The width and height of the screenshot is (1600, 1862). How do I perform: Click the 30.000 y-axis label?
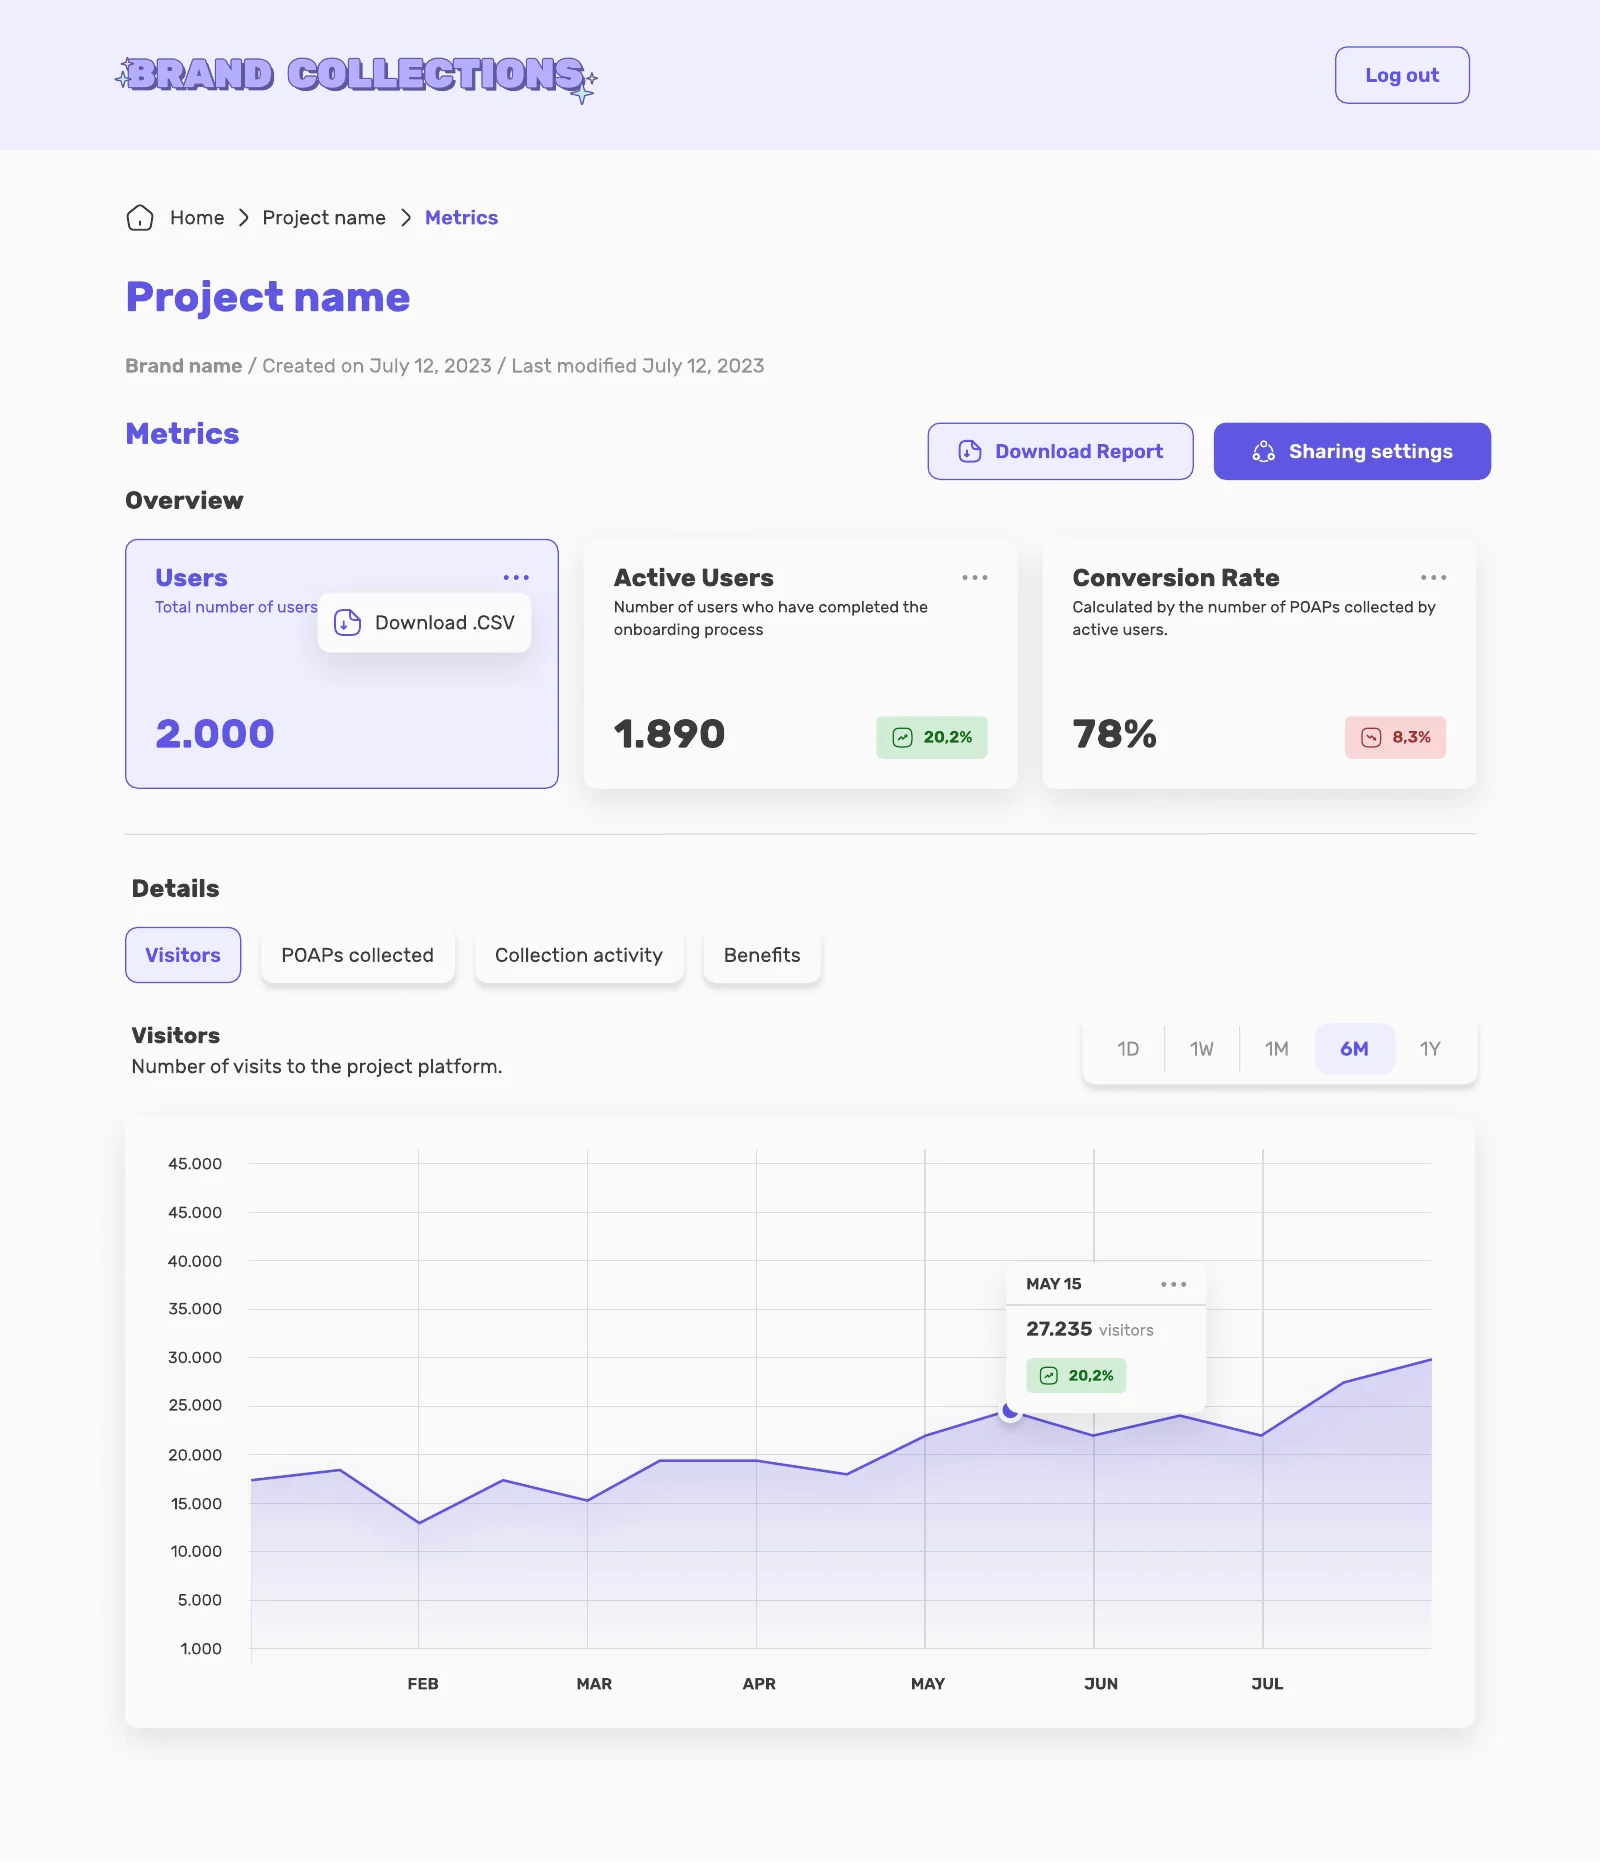click(195, 1357)
